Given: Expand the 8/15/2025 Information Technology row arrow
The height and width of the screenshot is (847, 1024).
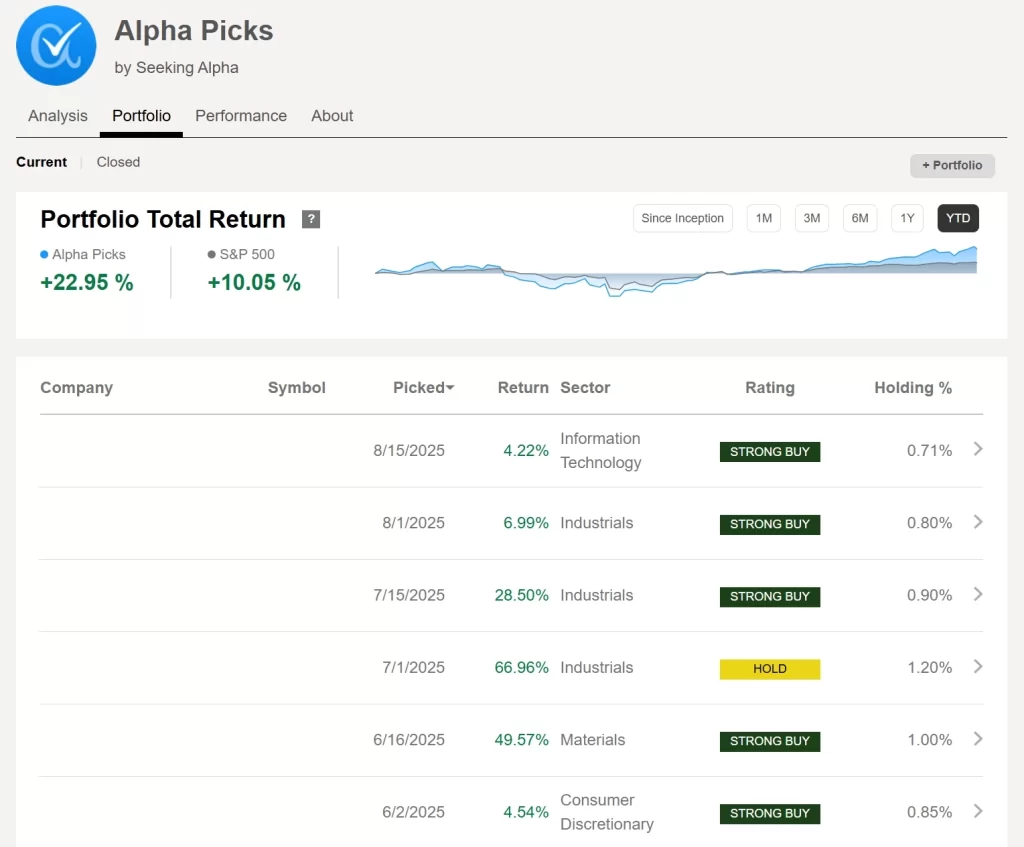Looking at the screenshot, I should coord(978,450).
